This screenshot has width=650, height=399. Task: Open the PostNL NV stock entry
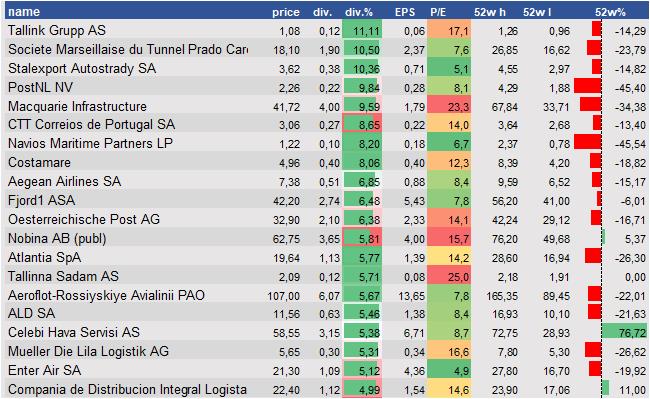click(x=40, y=87)
